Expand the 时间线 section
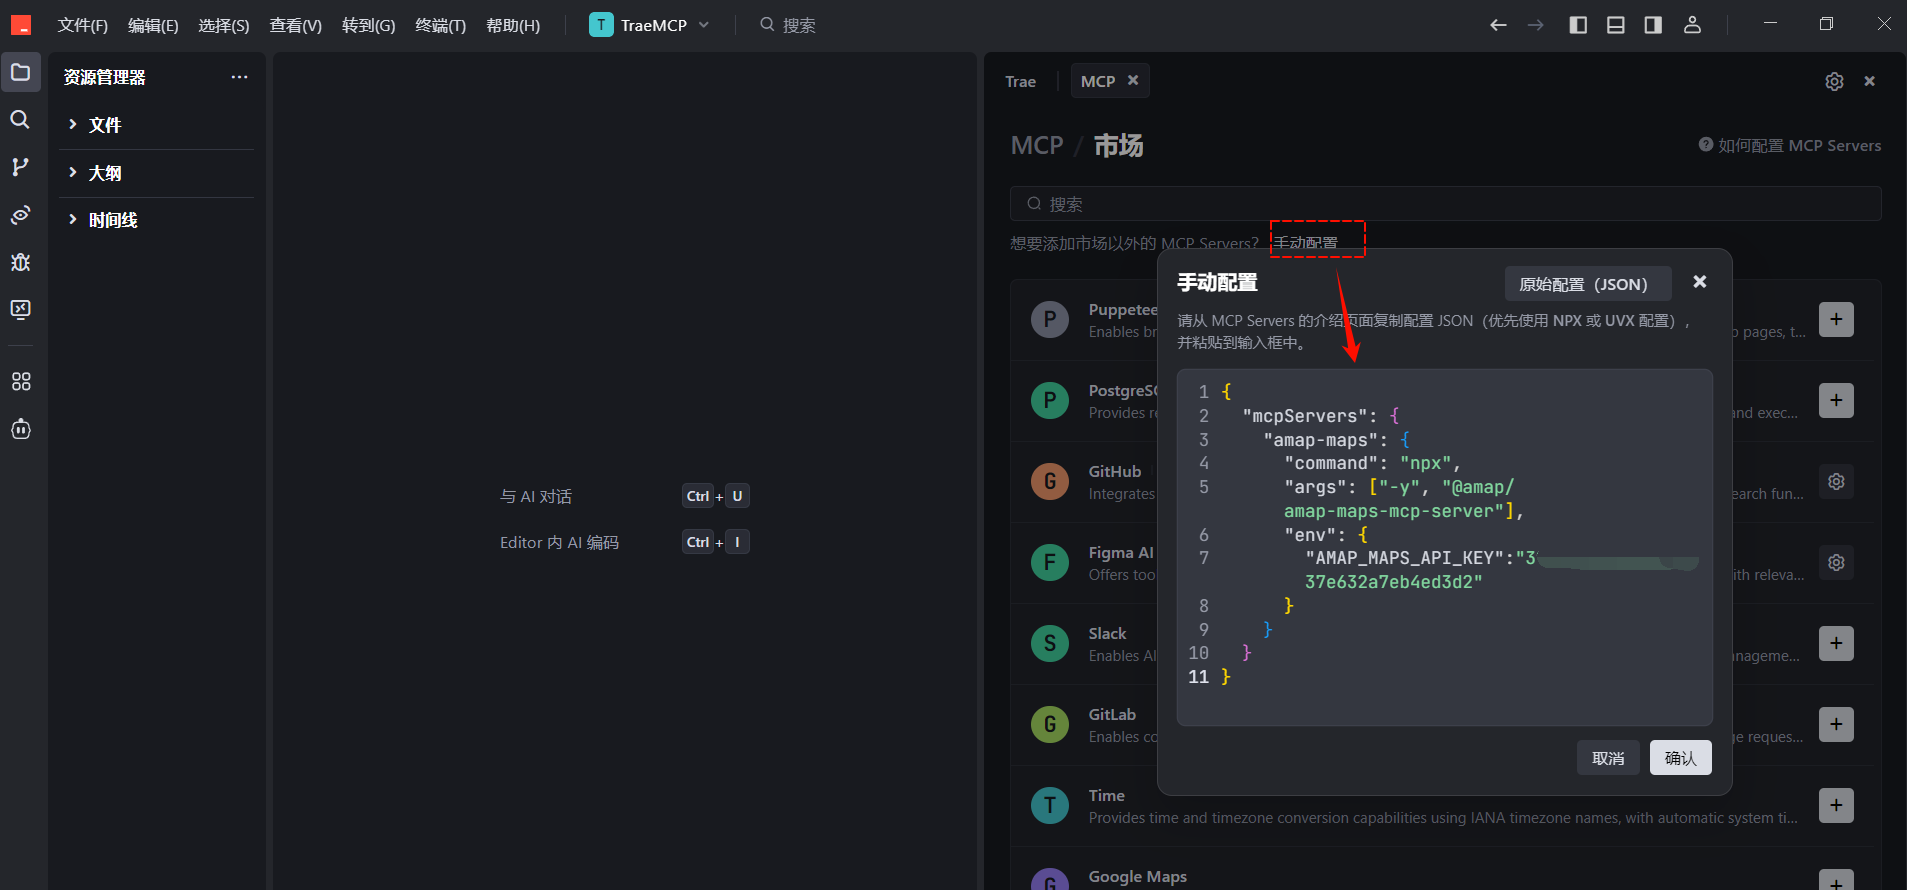The height and width of the screenshot is (890, 1907). [156, 220]
